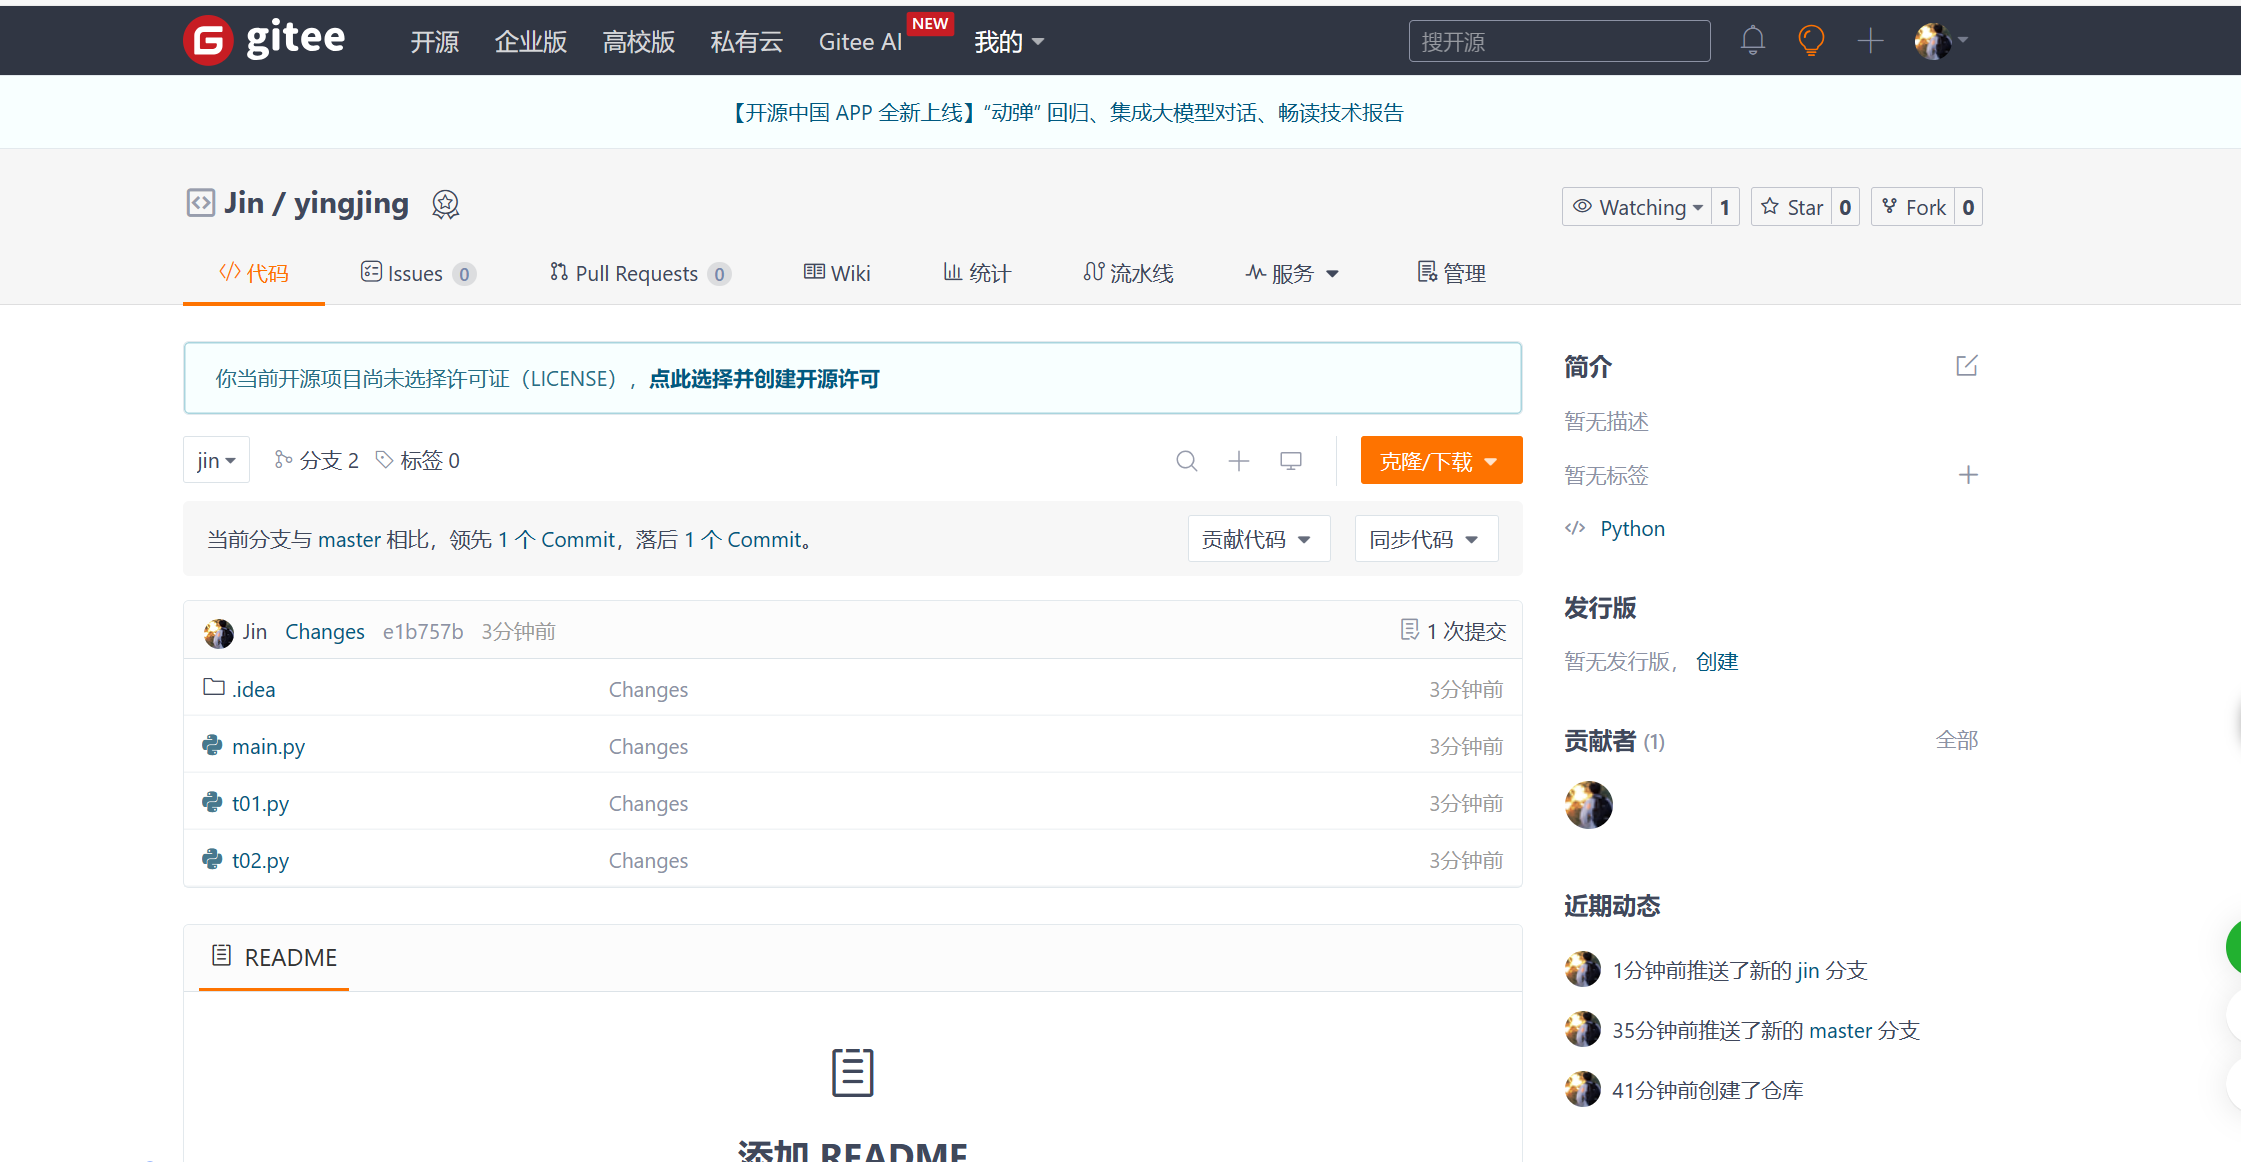Open the Pull Requests tab
The height and width of the screenshot is (1162, 2241).
pos(638,273)
